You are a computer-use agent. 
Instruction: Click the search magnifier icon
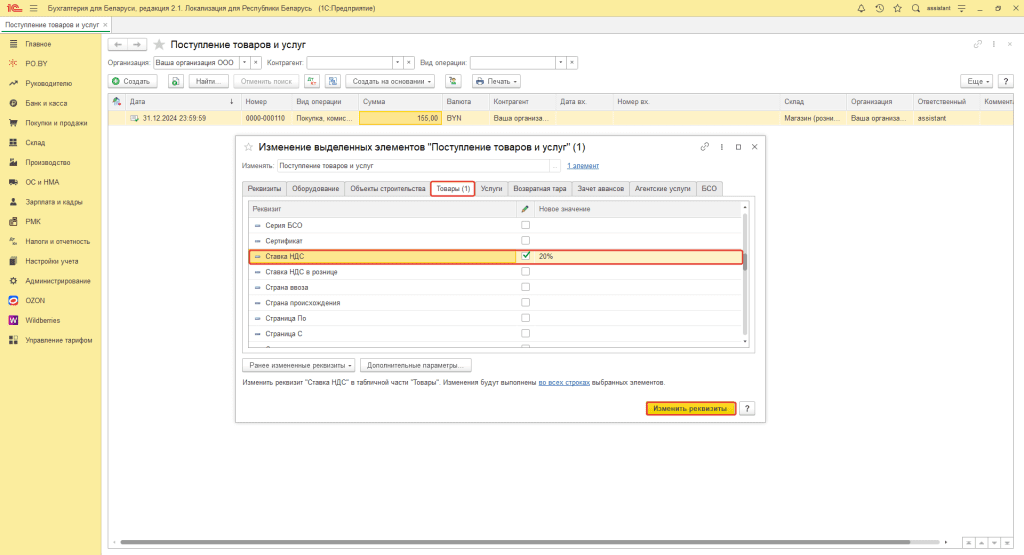point(913,8)
